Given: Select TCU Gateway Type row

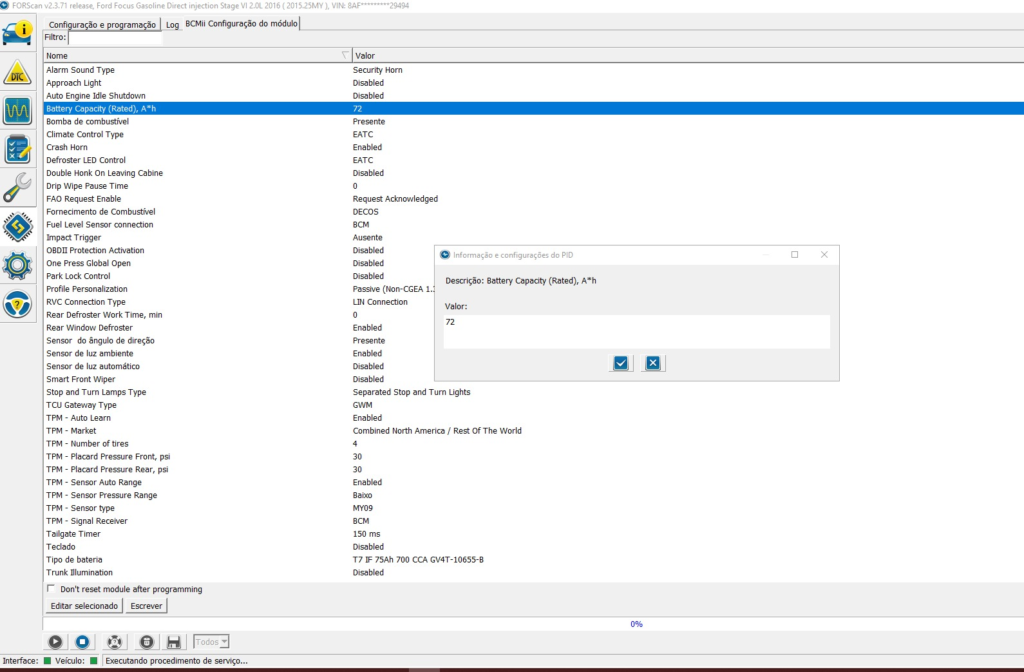Looking at the screenshot, I should [x=534, y=406].
